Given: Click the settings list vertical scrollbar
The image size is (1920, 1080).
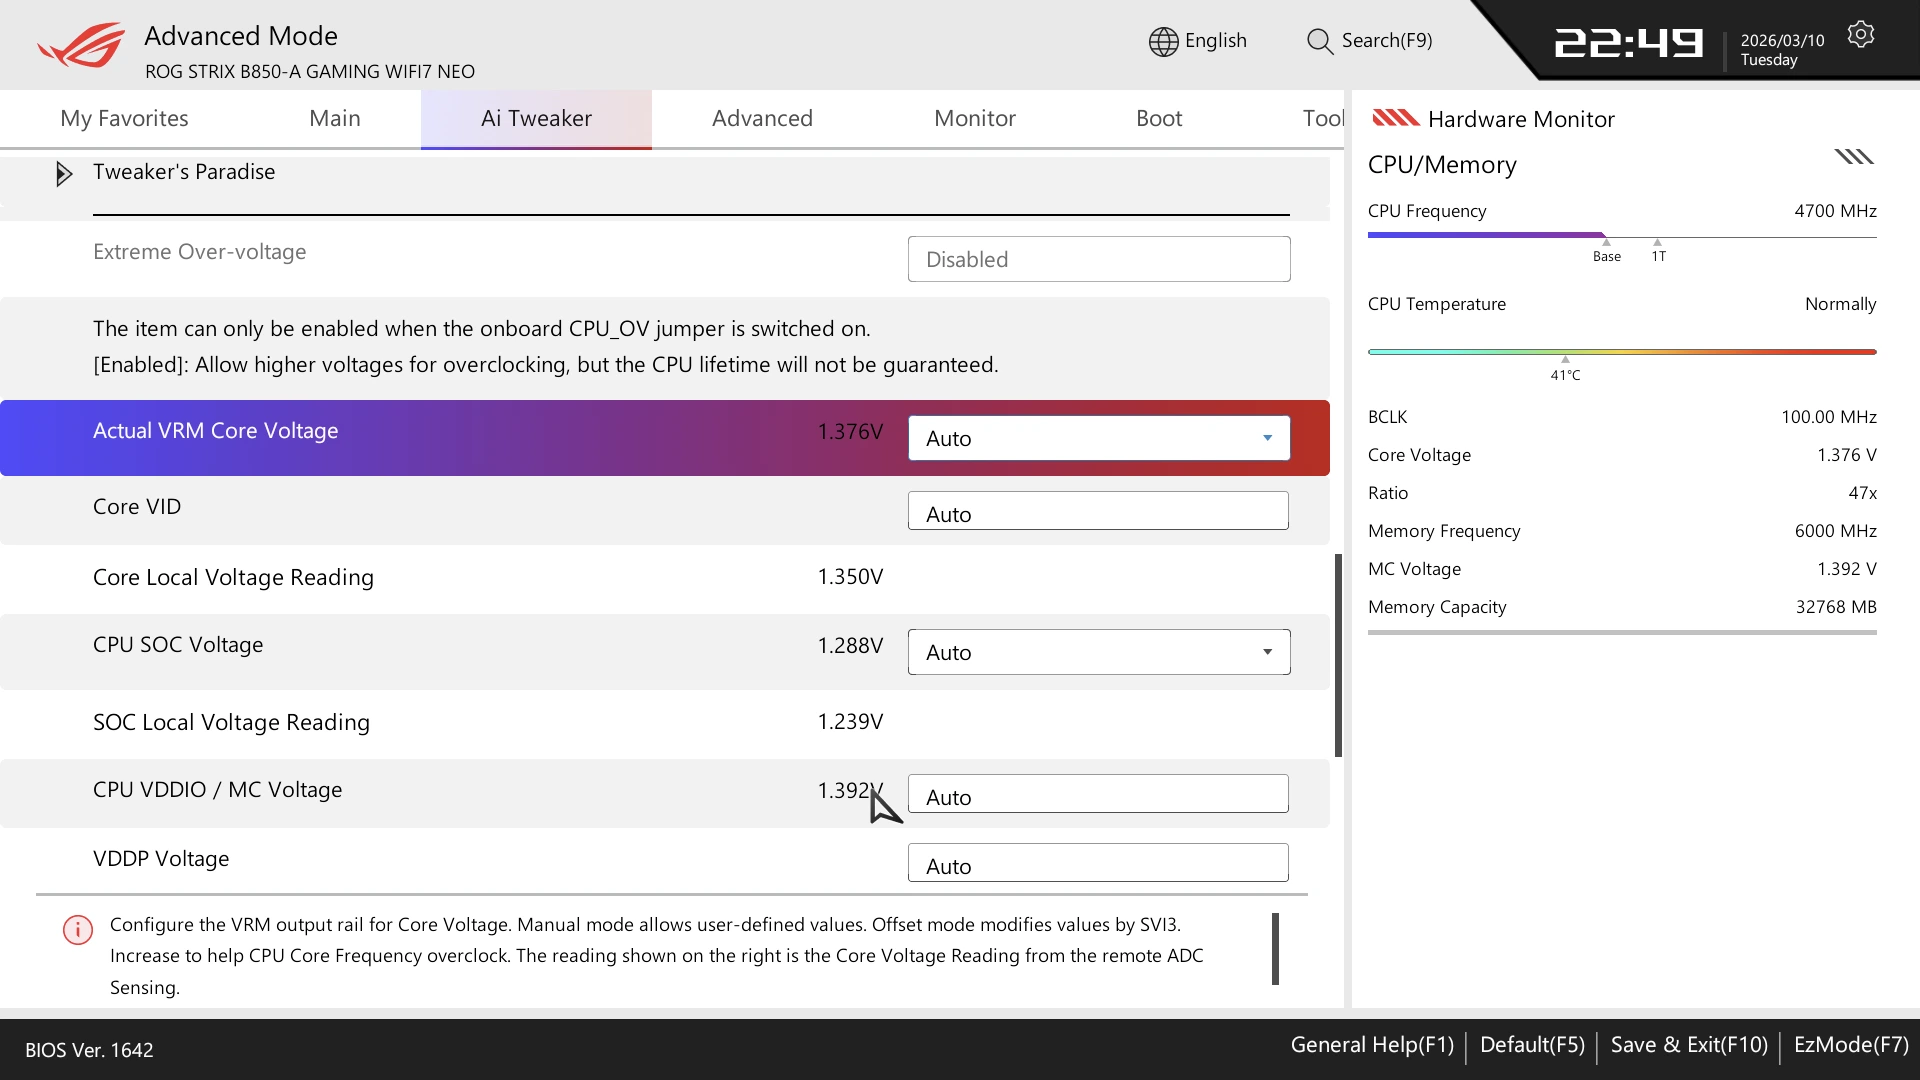Looking at the screenshot, I should coord(1338,655).
